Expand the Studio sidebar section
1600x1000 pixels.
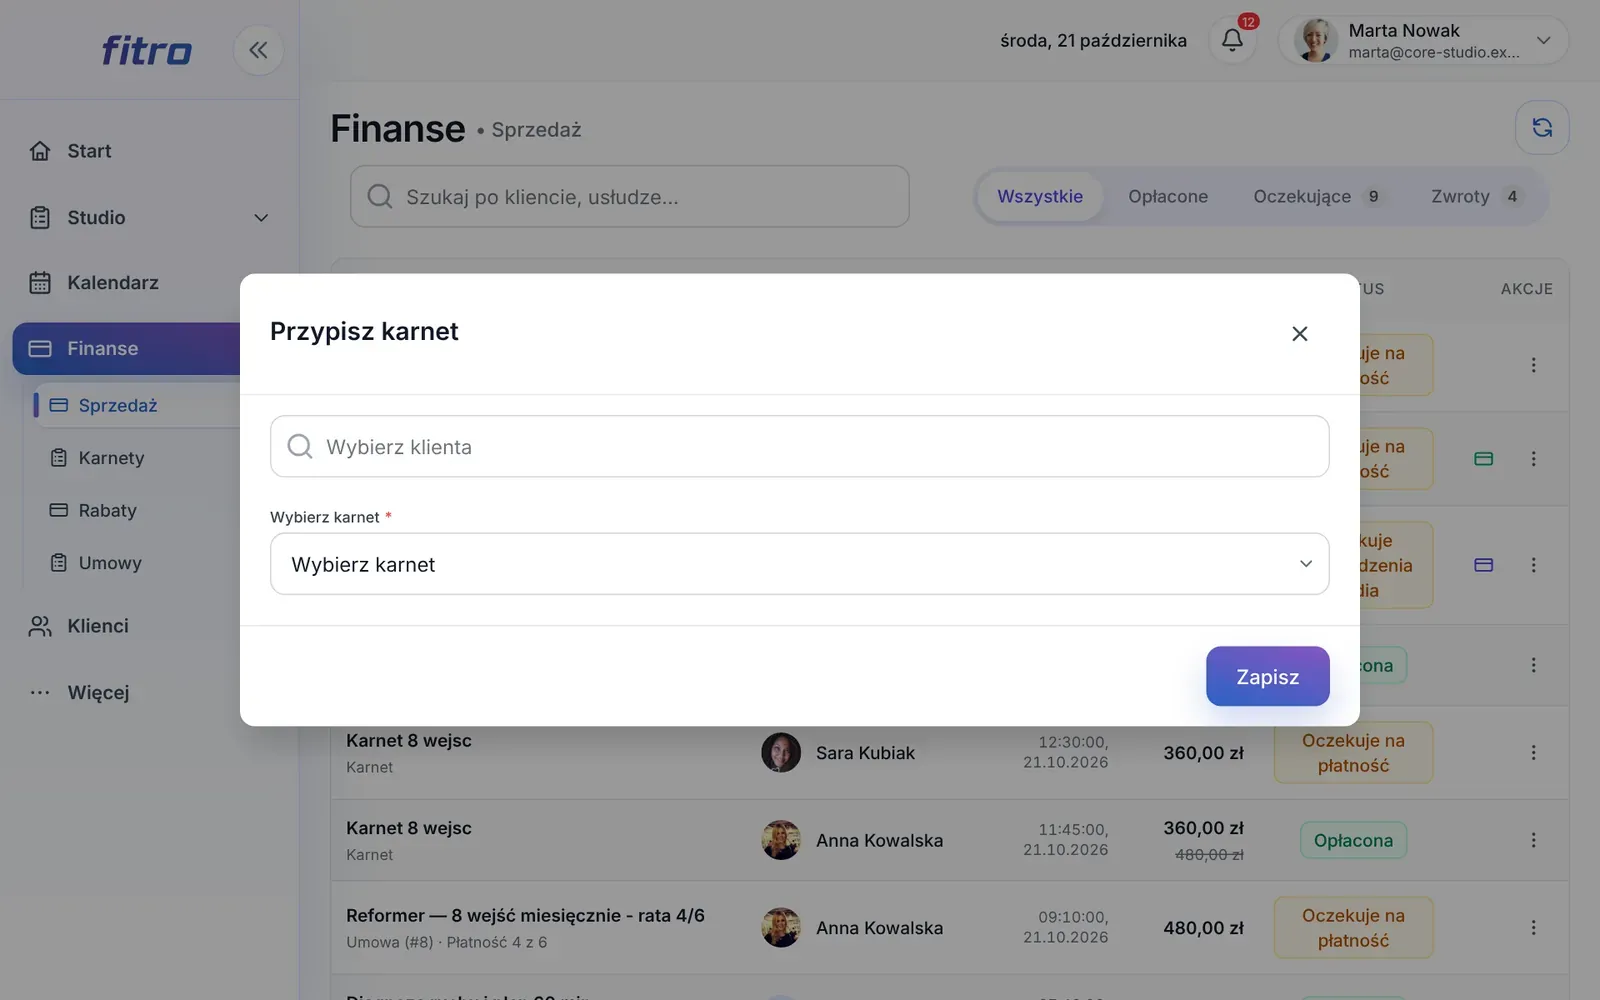(150, 217)
